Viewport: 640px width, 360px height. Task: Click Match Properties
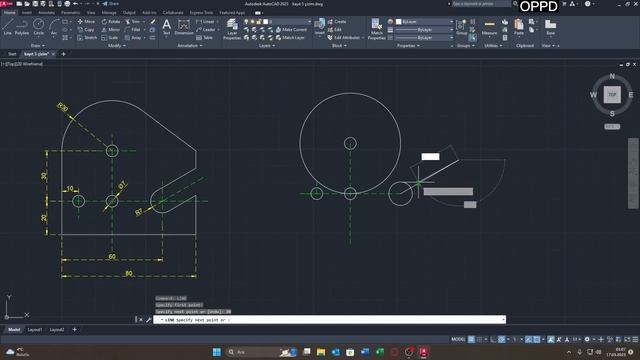pyautogui.click(x=376, y=29)
